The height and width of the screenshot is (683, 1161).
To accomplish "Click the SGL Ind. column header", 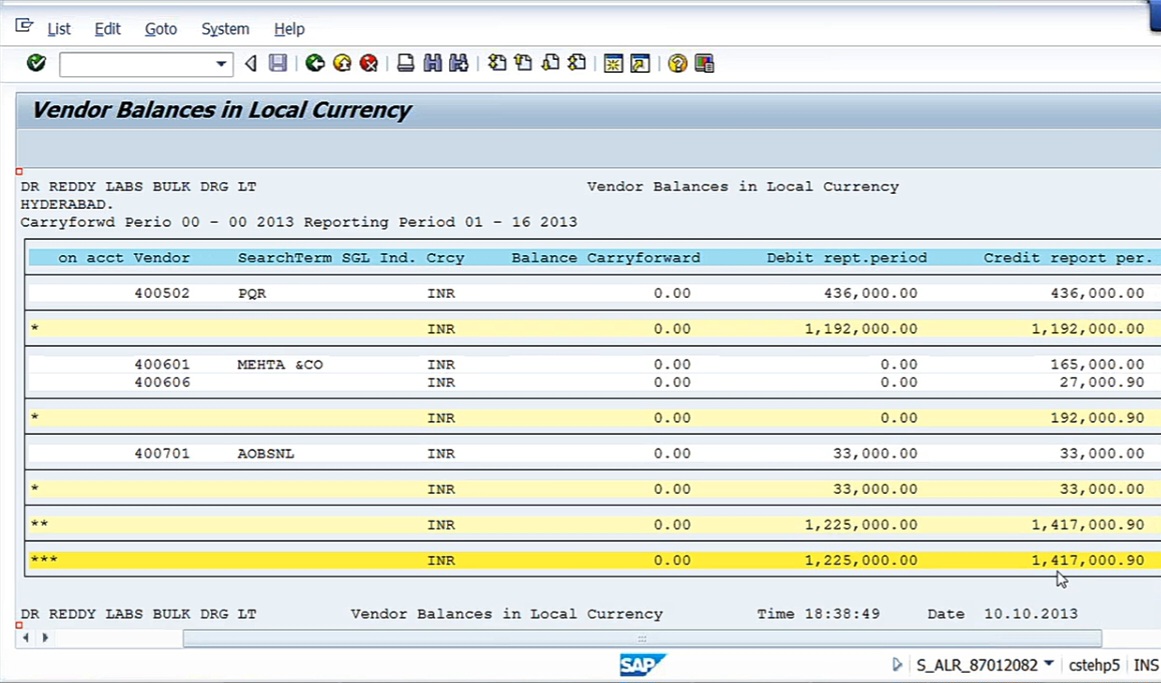I will (378, 258).
